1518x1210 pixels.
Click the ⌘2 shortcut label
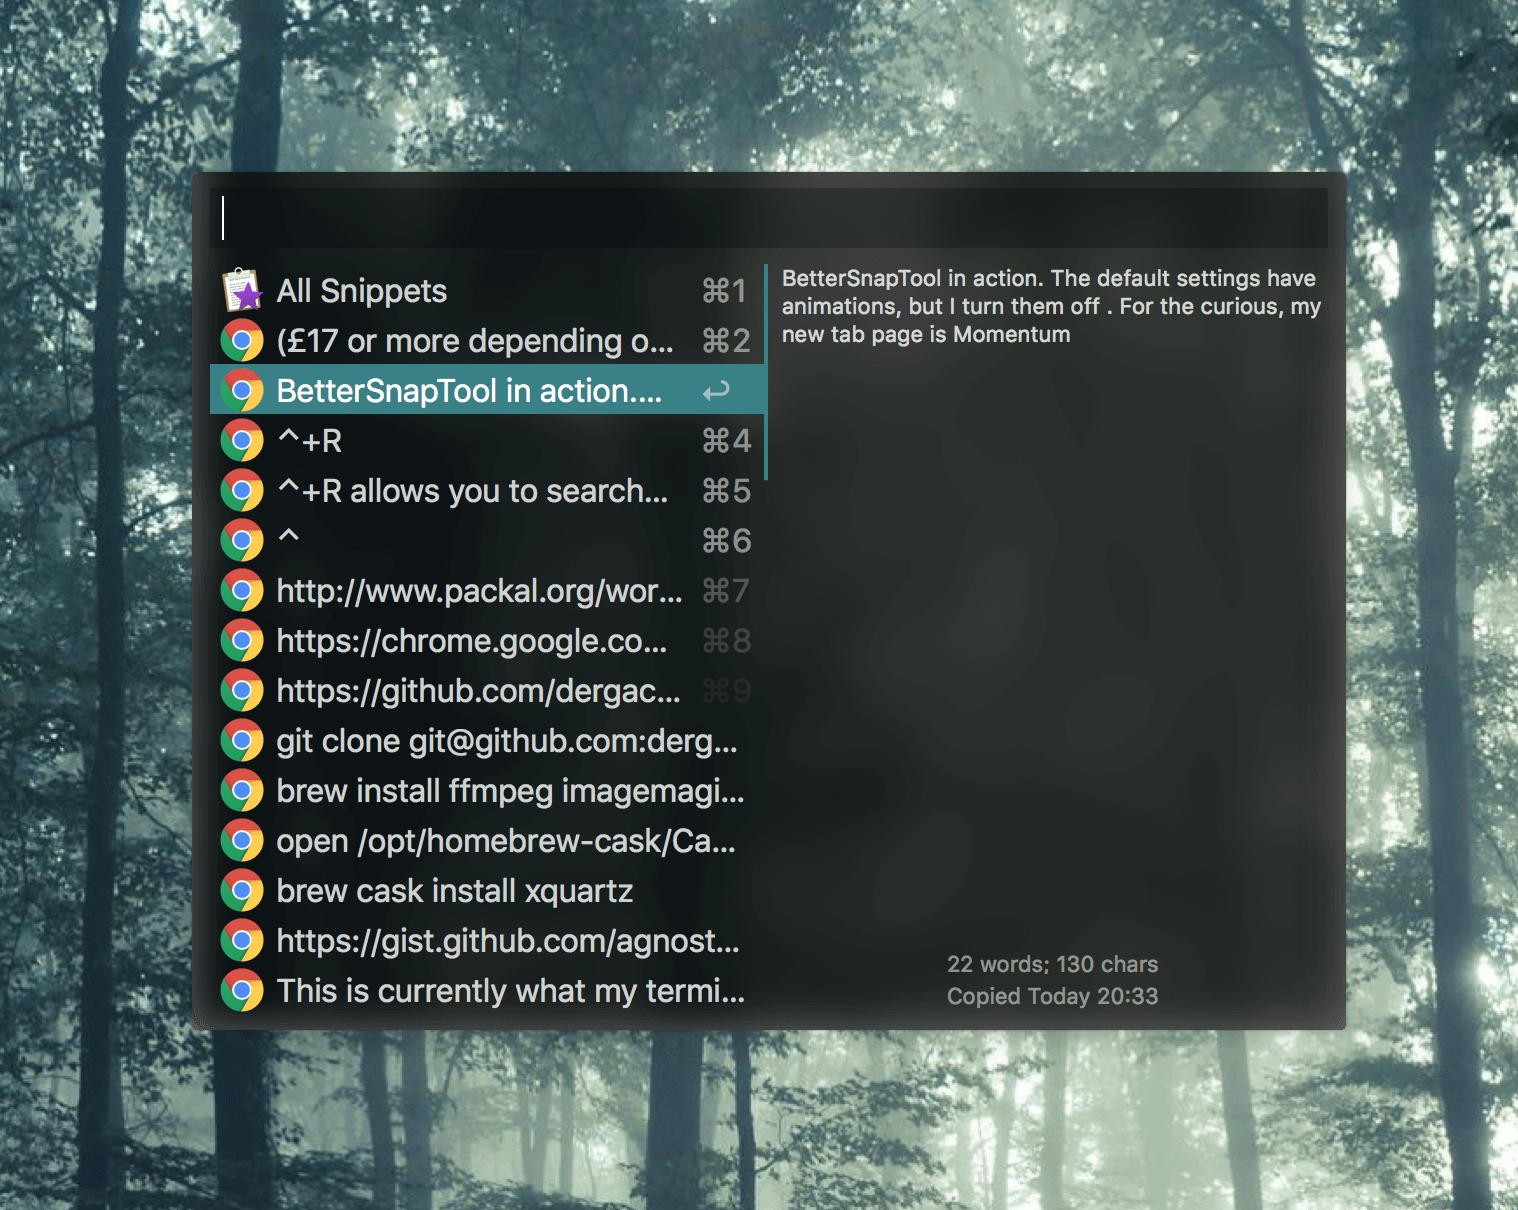pyautogui.click(x=726, y=341)
